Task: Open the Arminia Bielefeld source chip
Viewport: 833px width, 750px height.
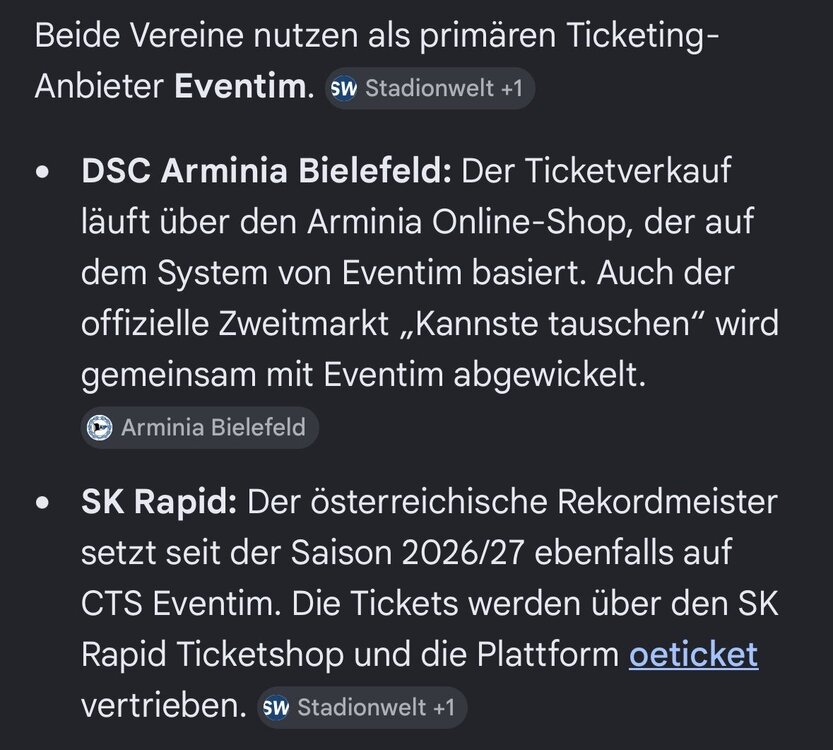Action: (200, 427)
